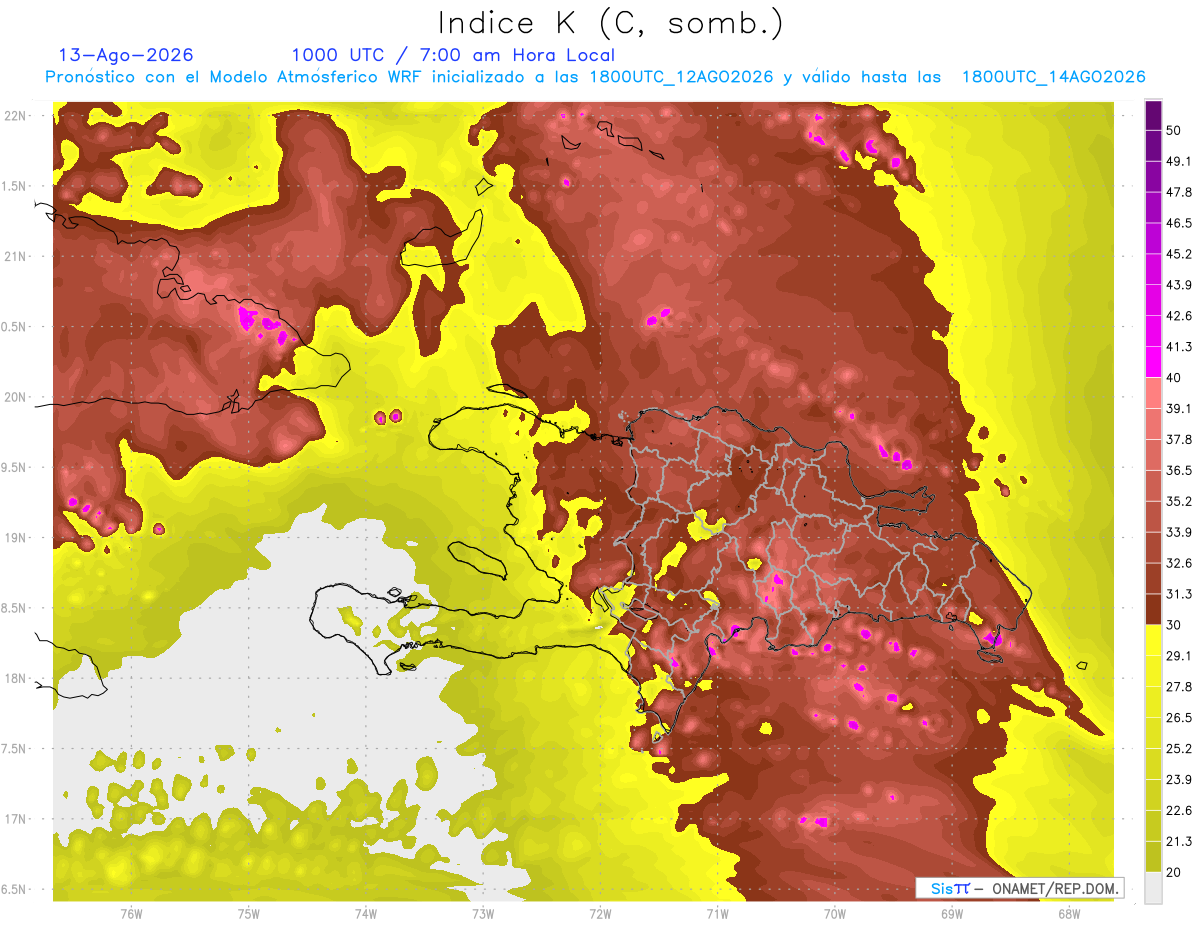Viewport: 1200px width, 927px height.
Task: Click the "39.1" colorbar value
Action: [1179, 408]
